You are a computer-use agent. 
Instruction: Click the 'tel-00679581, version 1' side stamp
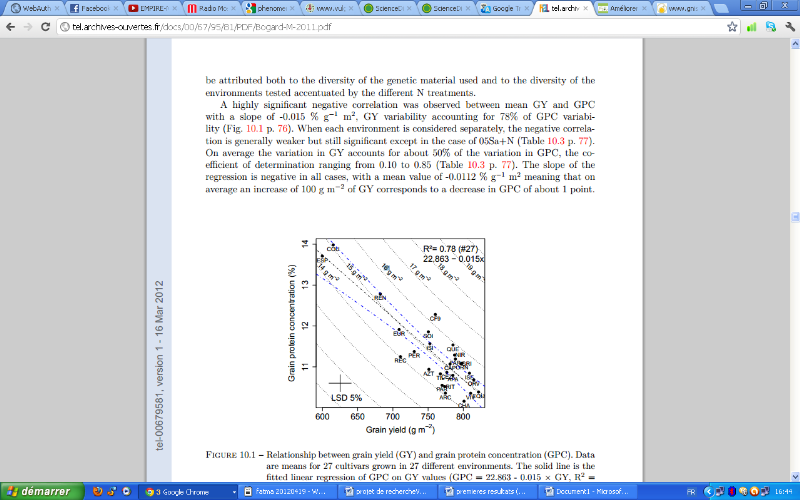pos(159,365)
